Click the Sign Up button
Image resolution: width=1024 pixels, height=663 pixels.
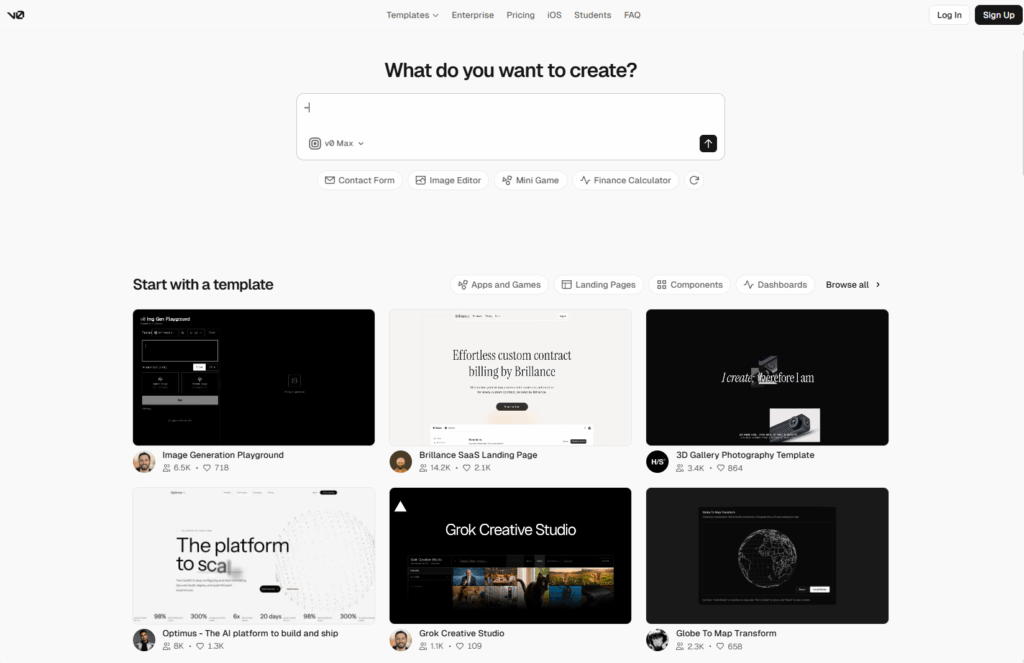(999, 15)
